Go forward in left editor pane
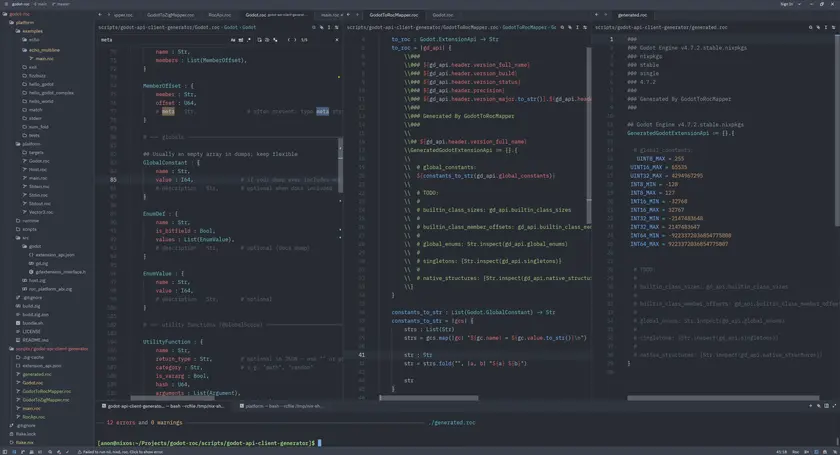 click(109, 15)
